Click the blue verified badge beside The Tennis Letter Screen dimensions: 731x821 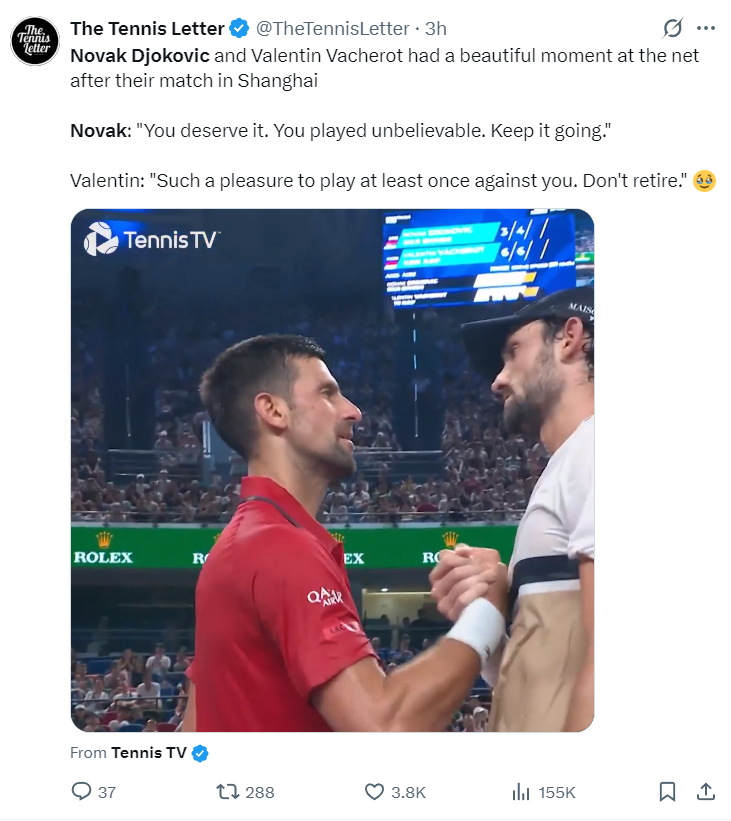(x=239, y=28)
